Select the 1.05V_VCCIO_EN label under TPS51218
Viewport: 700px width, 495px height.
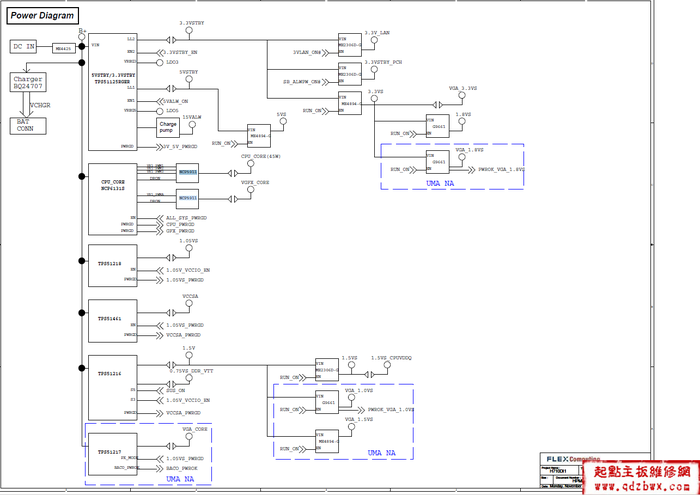[x=189, y=271]
